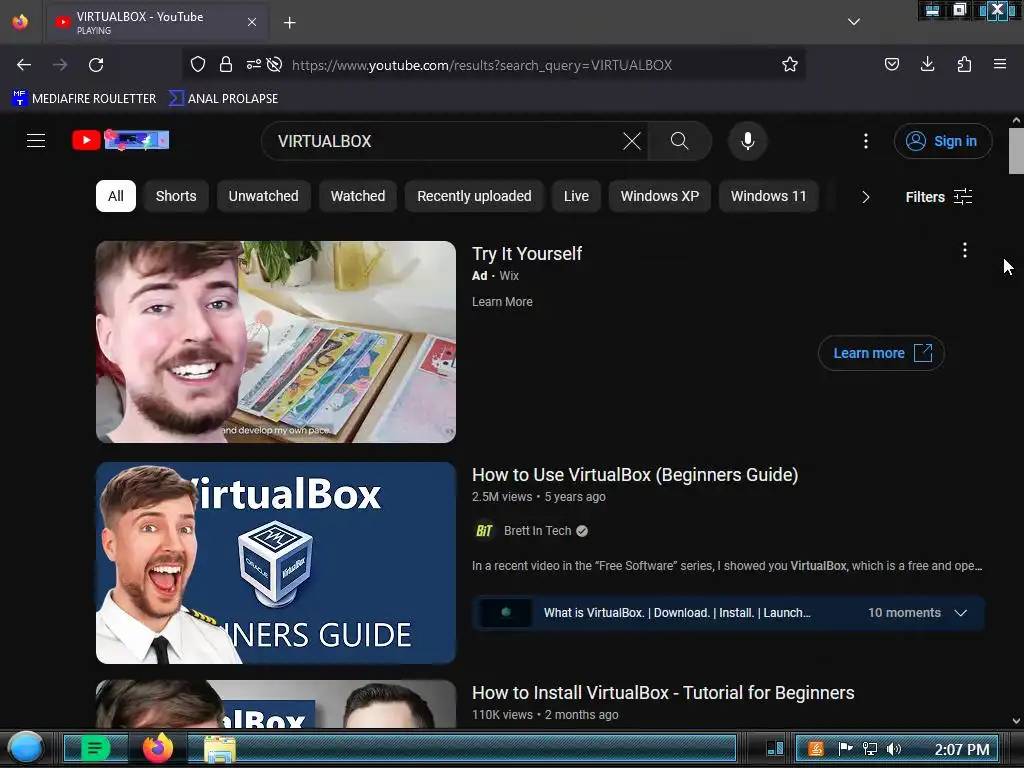Open the second bookmarks toolbar item
The image size is (1024, 768).
223,99
